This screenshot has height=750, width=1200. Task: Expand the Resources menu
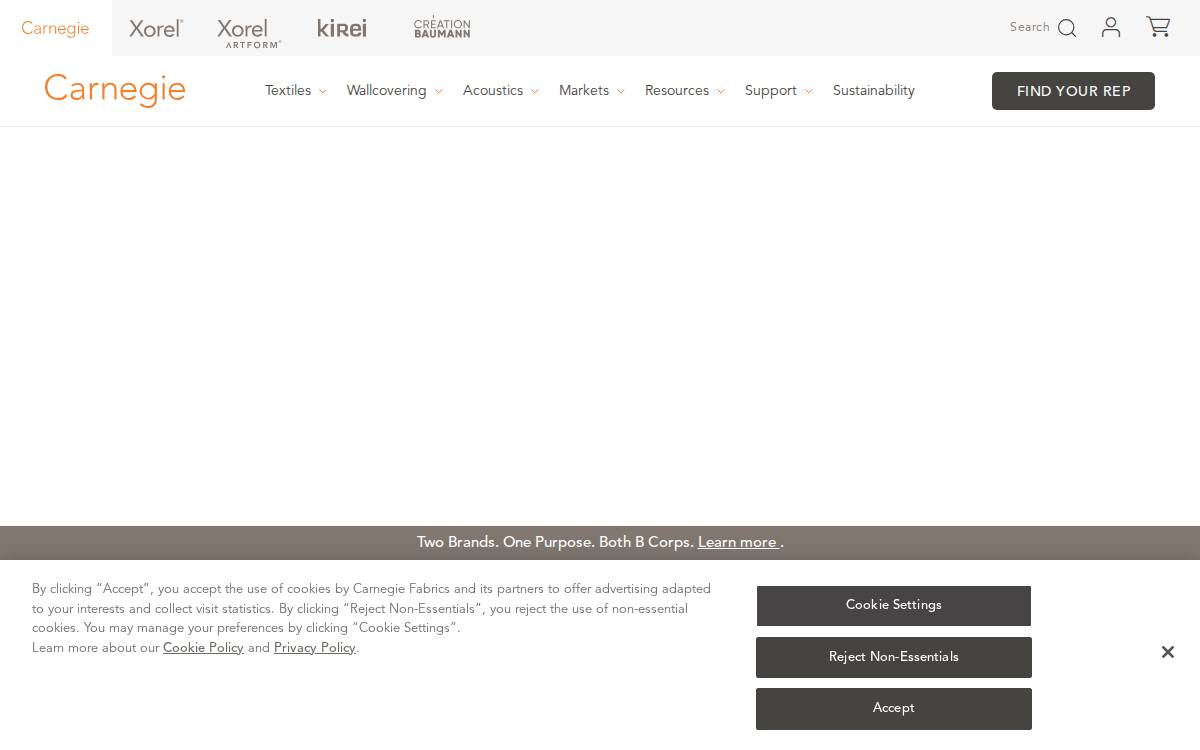tap(684, 91)
